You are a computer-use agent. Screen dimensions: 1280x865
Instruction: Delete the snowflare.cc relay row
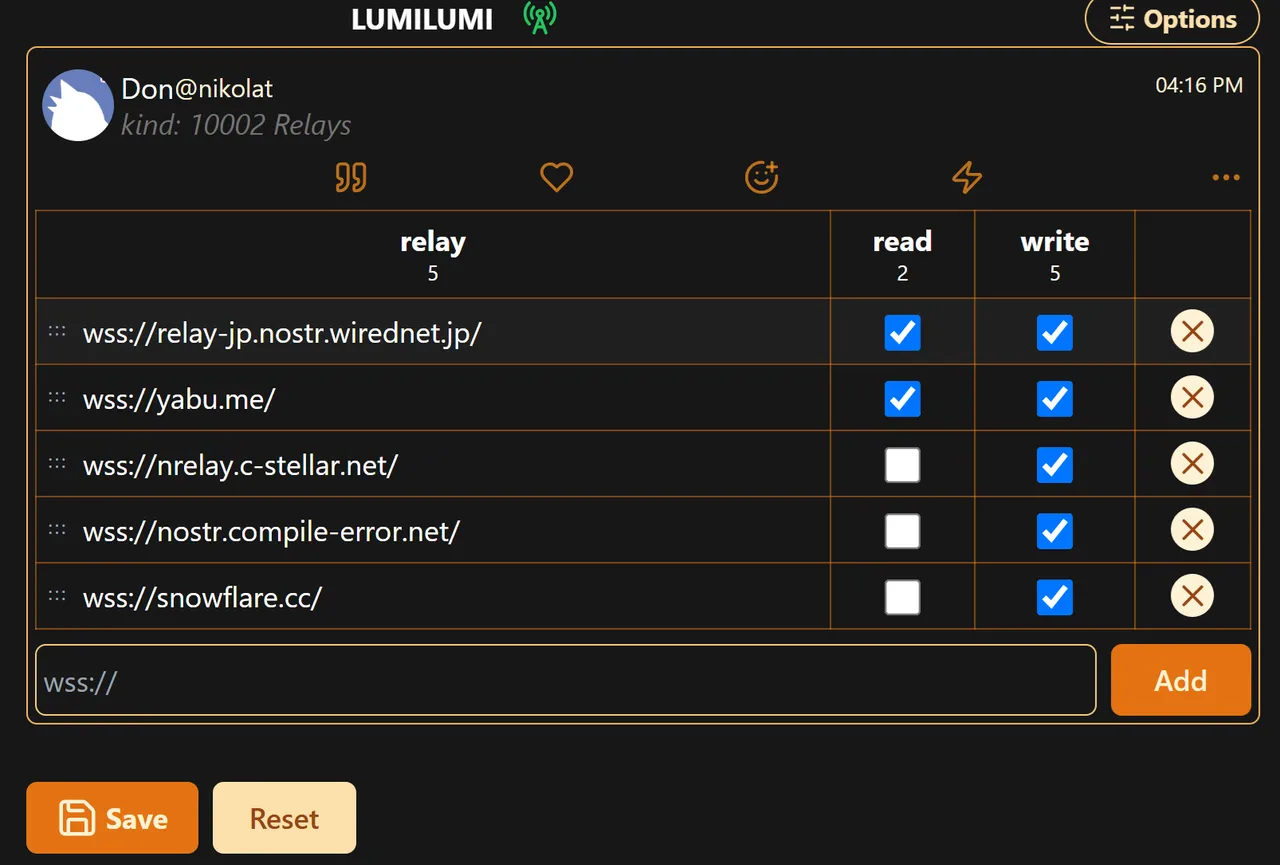(1192, 597)
